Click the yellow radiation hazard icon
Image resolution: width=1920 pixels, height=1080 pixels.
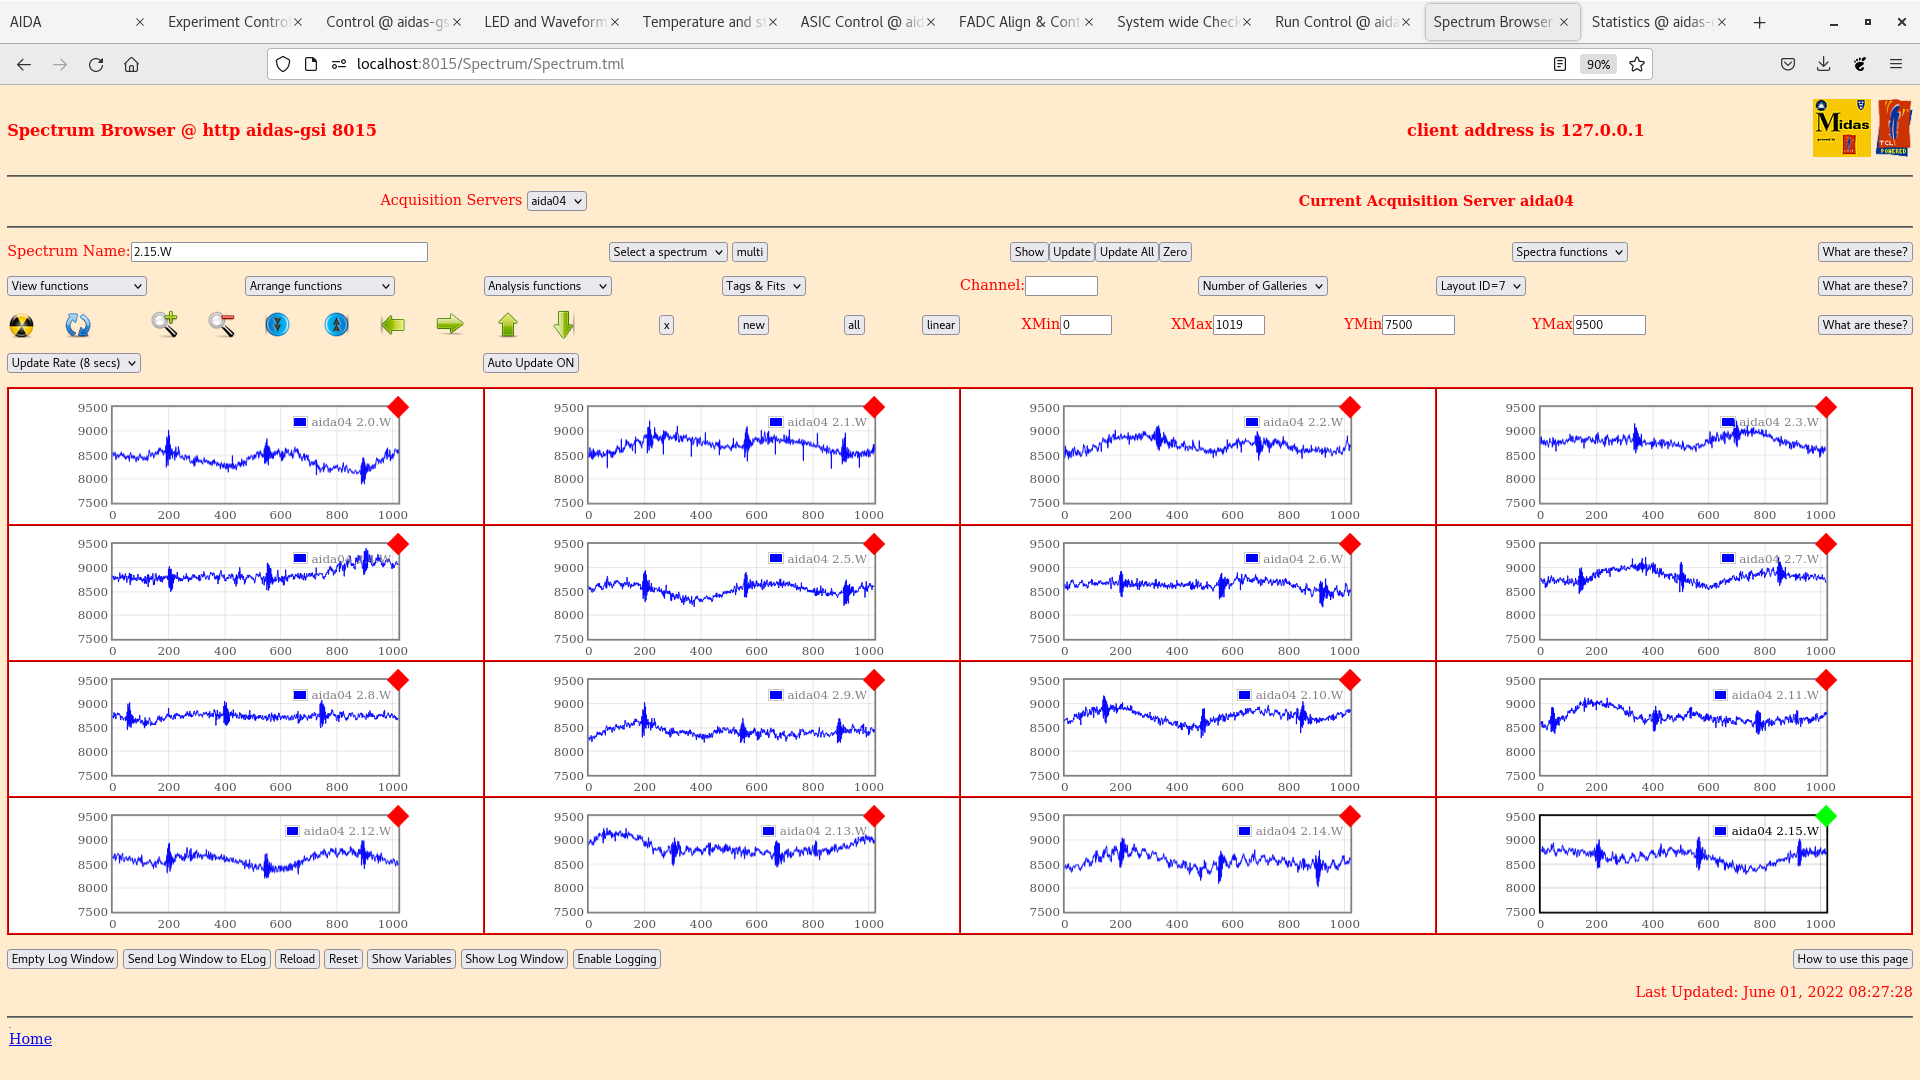21,325
